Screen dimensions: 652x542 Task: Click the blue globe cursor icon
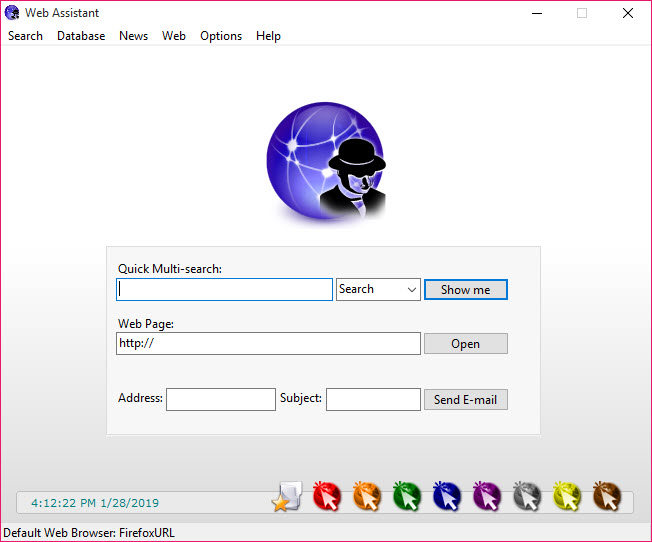(x=447, y=496)
